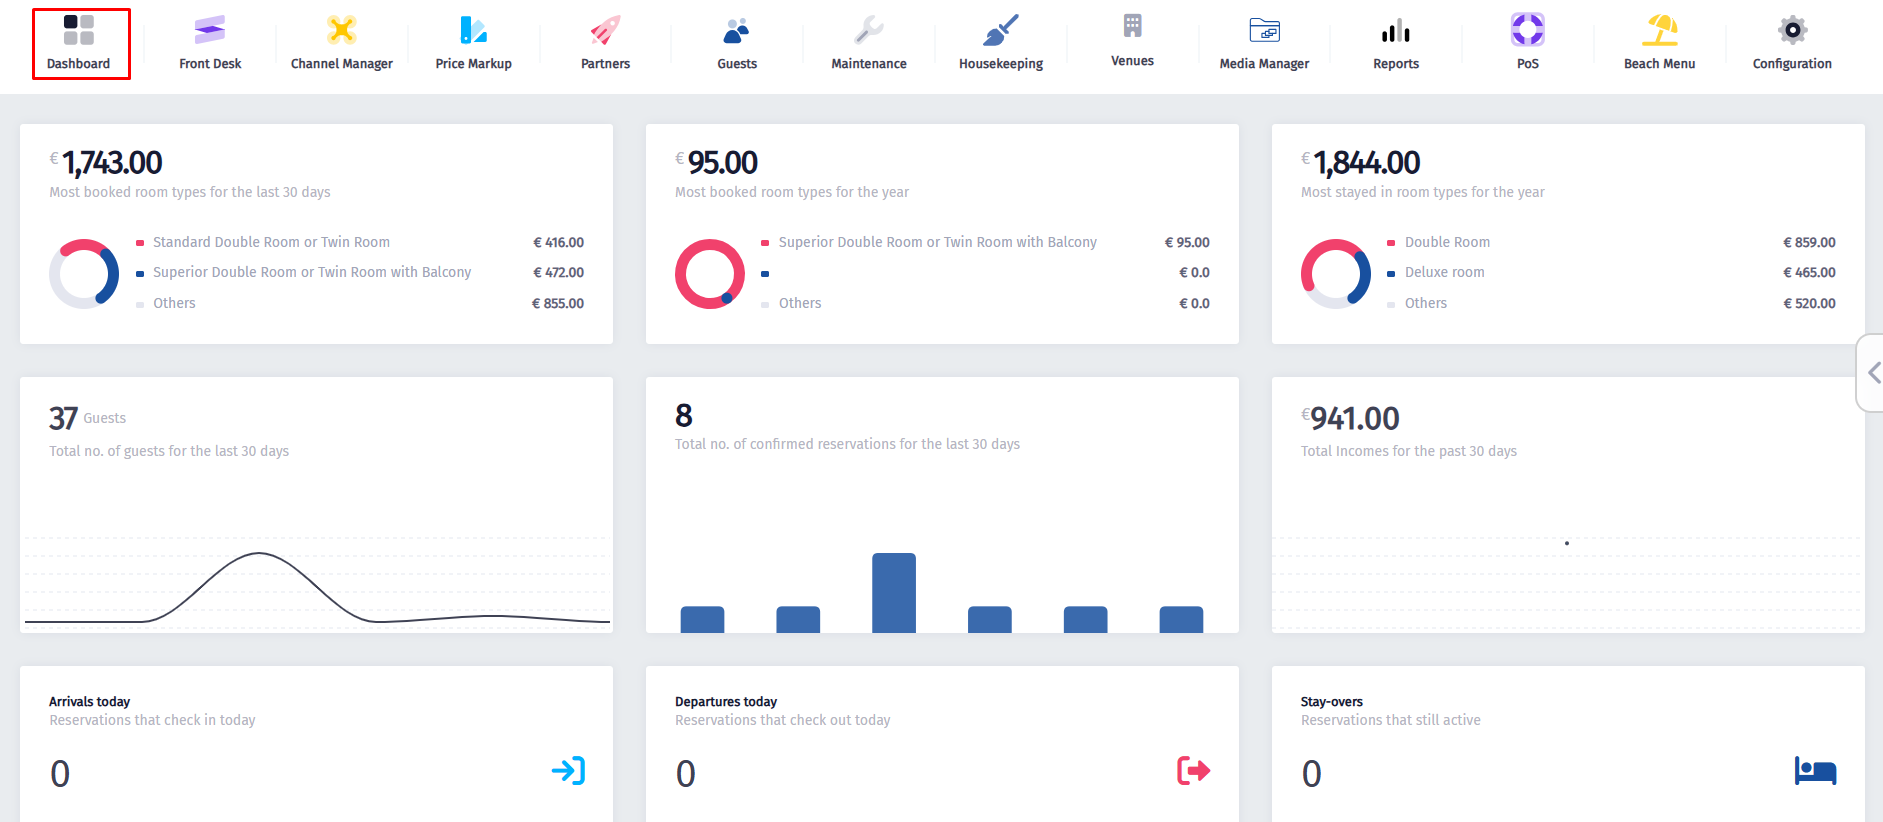Select the "Double Room" legend entry in most stayed card
This screenshot has height=822, width=1883.
click(x=1447, y=242)
